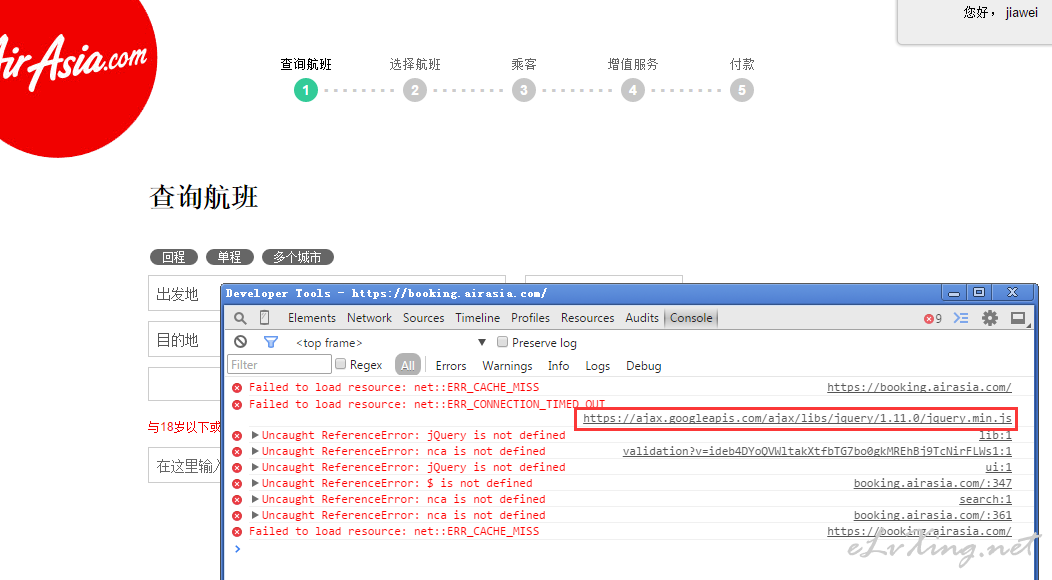Show the console drawer toggle icon
Image resolution: width=1052 pixels, height=580 pixels.
tap(961, 318)
